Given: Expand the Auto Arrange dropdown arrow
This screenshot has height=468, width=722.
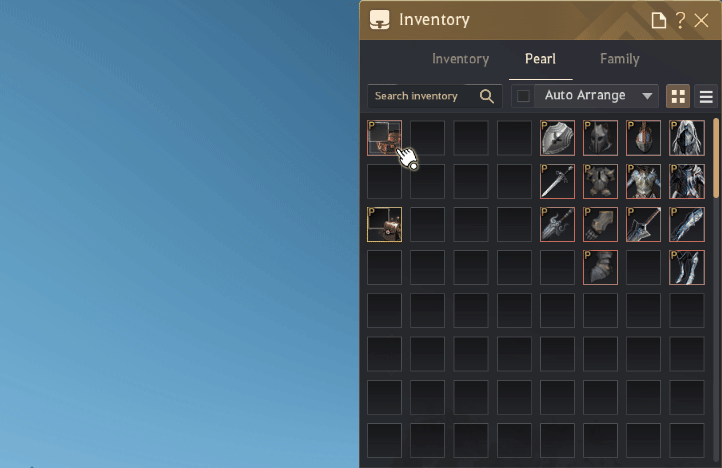Looking at the screenshot, I should pos(647,96).
